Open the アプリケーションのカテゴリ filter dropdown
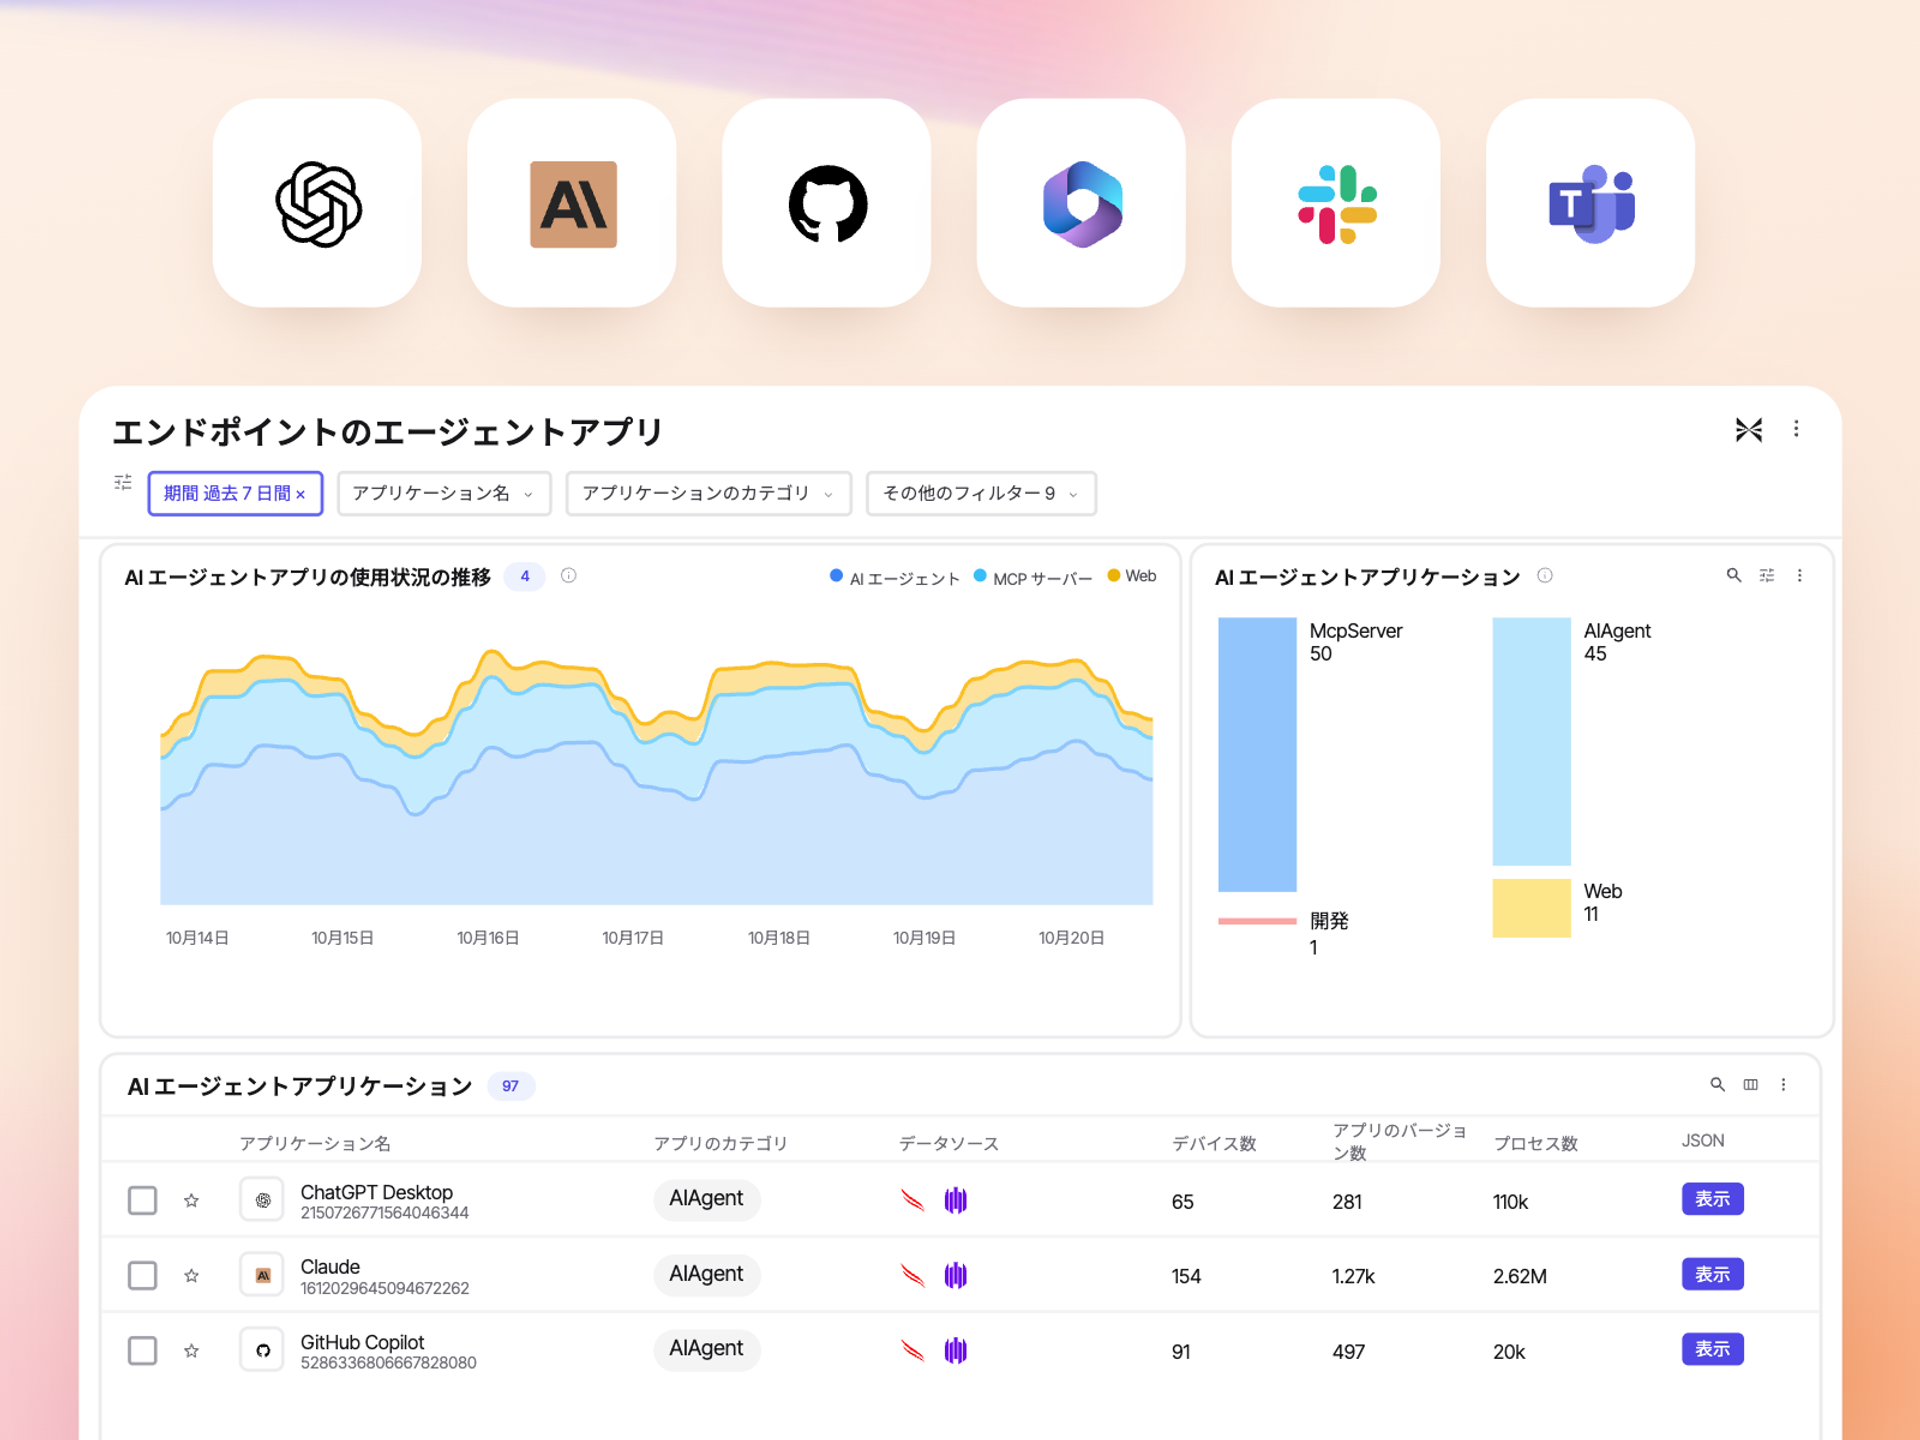 pyautogui.click(x=708, y=493)
